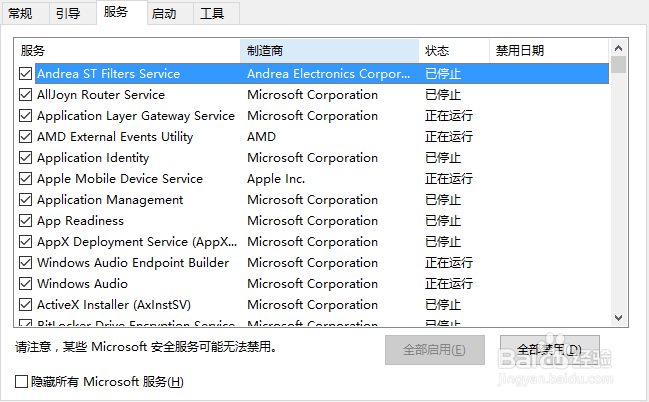Select the Windows Audio row name

82,284
